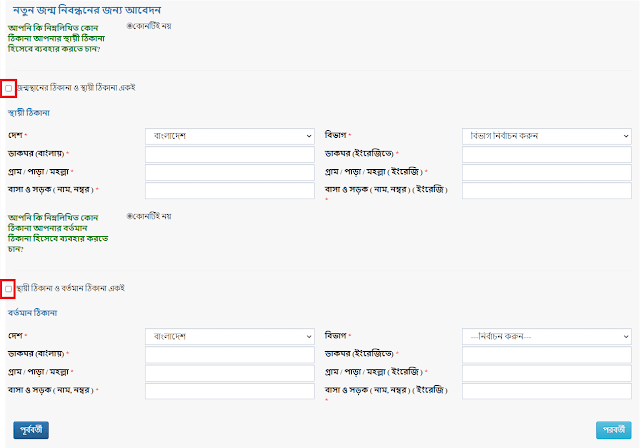Image resolution: width=640 pixels, height=448 pixels.
Task: Focus ডাকঘর (বাংলায়) field in স্থায়ী ঠিকানা
Action: click(230, 154)
